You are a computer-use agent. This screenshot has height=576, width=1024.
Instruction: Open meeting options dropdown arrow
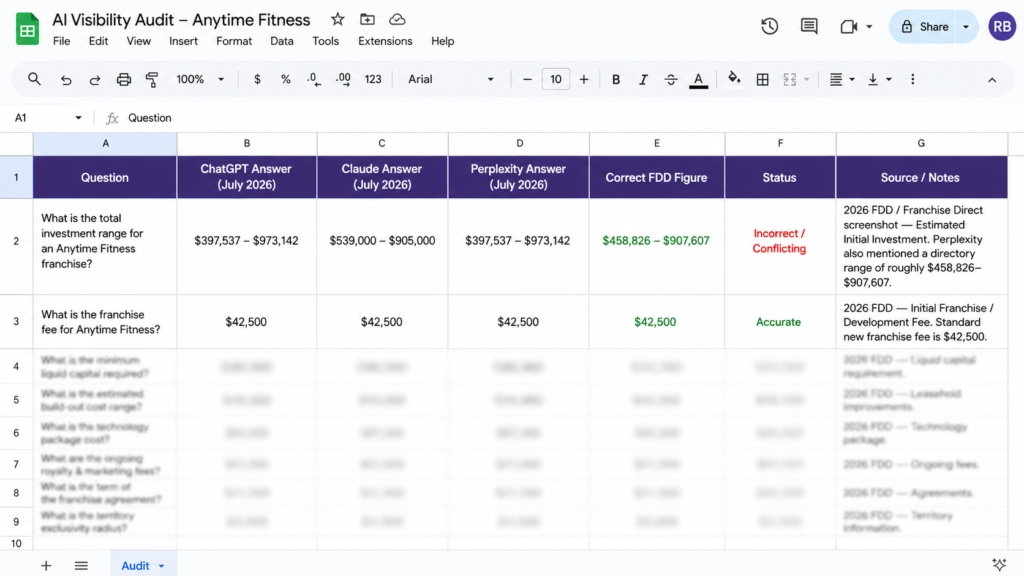869,27
